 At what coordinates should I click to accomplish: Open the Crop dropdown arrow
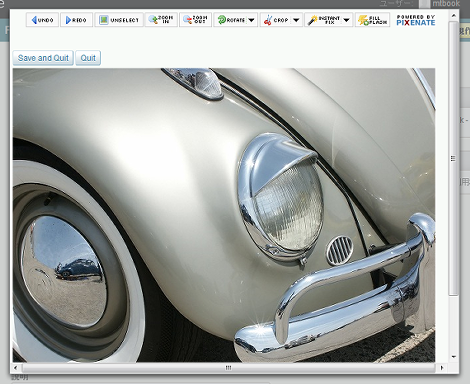[296, 20]
